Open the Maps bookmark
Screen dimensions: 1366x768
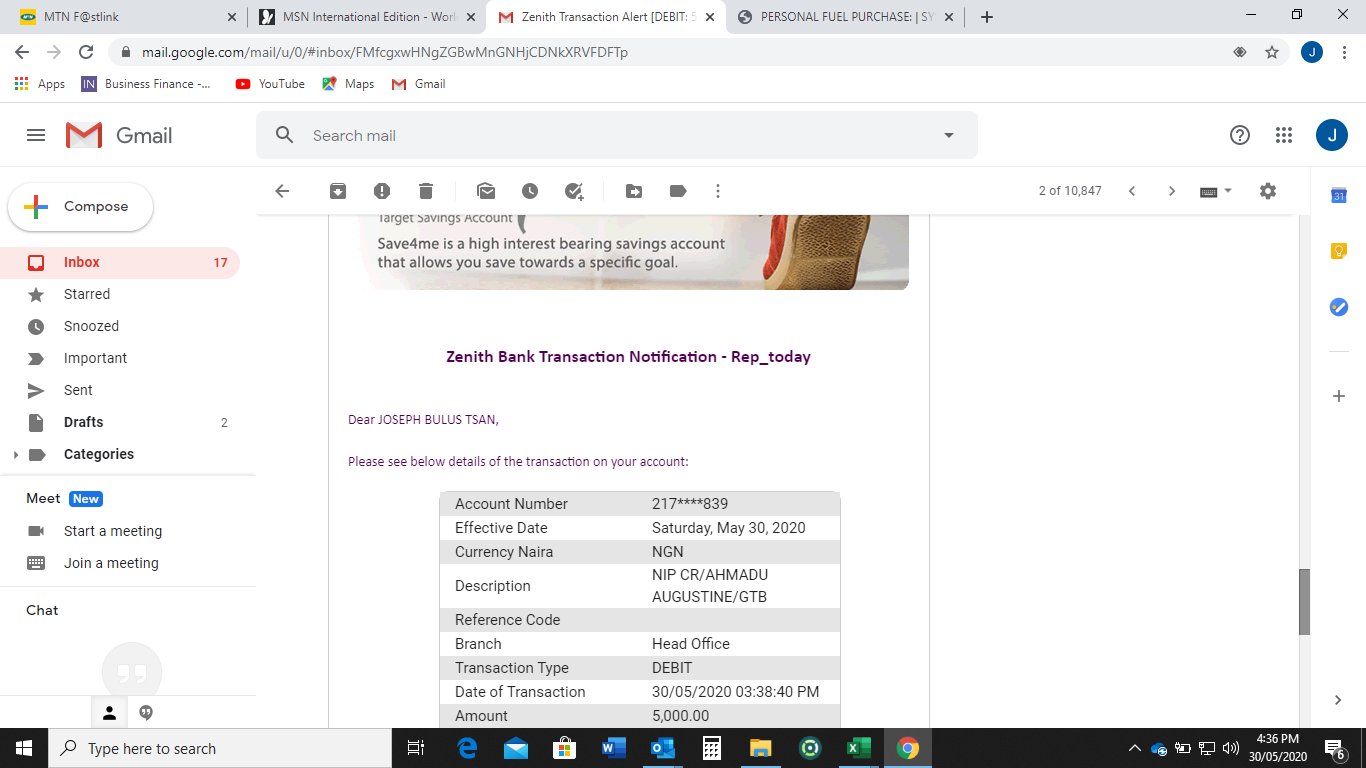[x=348, y=84]
